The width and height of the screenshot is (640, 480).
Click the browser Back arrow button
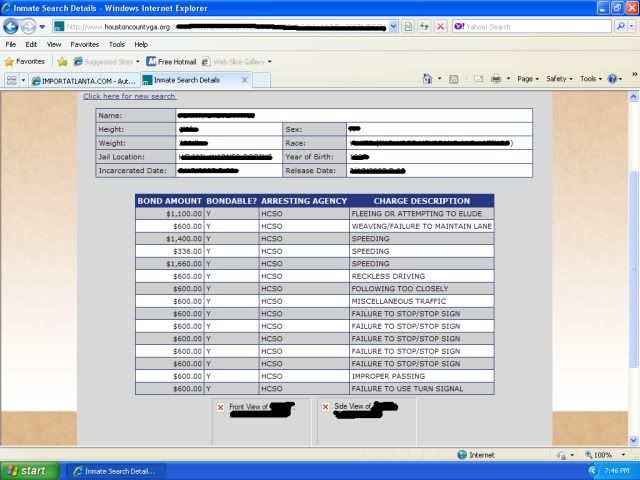pyautogui.click(x=12, y=26)
